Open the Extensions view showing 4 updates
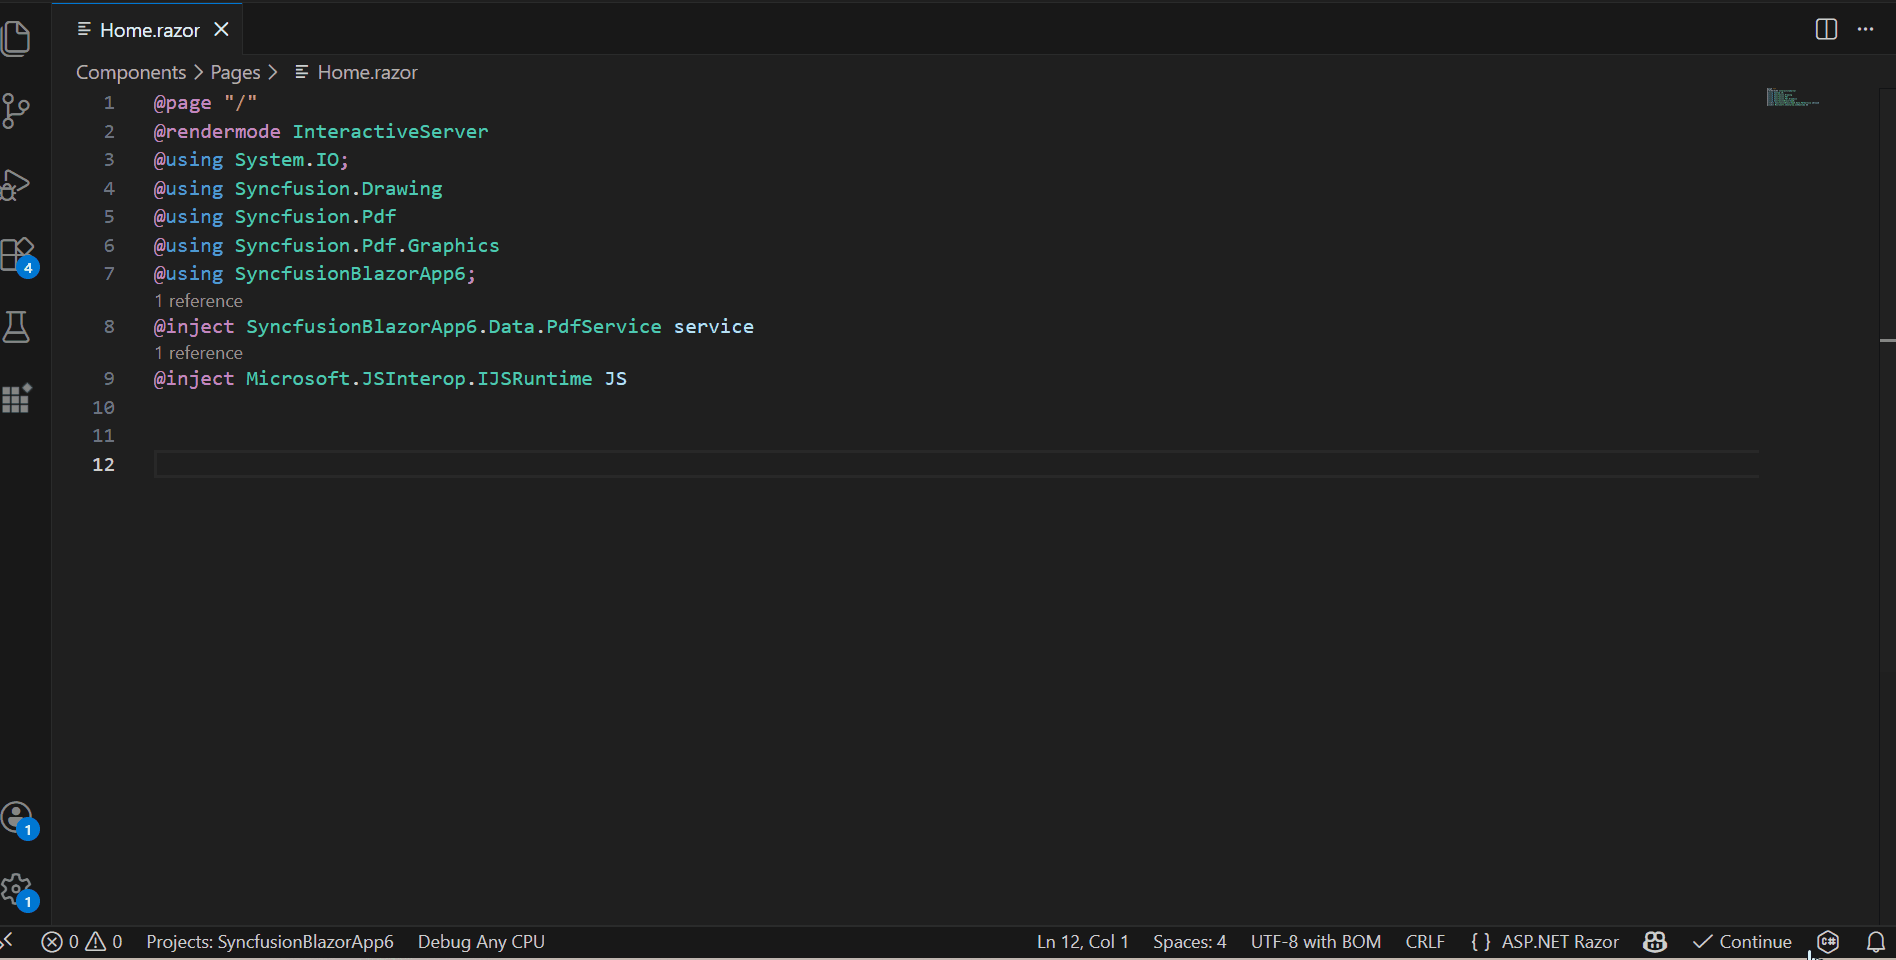 [18, 255]
